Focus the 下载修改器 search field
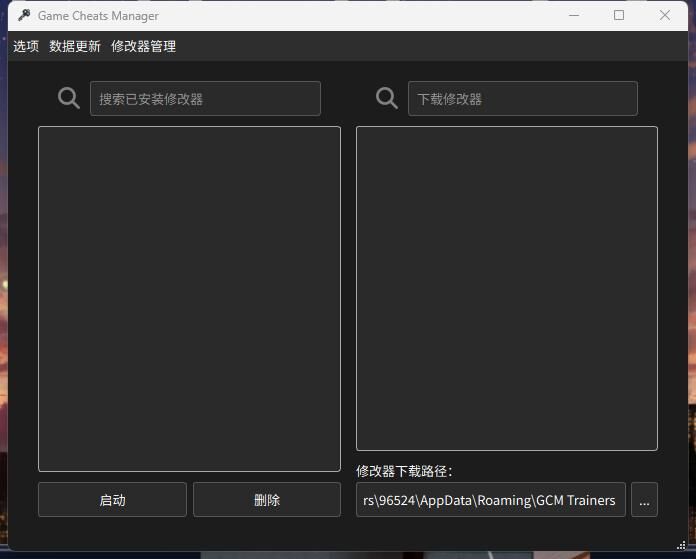 [x=522, y=99]
